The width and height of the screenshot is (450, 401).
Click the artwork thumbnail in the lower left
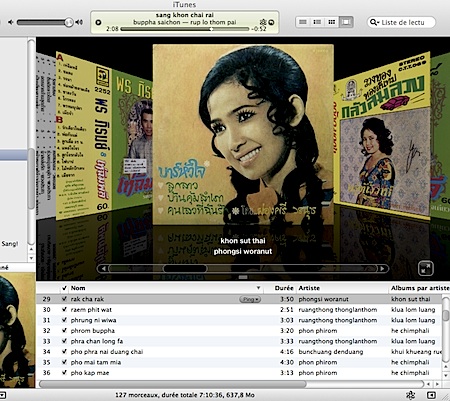[17, 330]
